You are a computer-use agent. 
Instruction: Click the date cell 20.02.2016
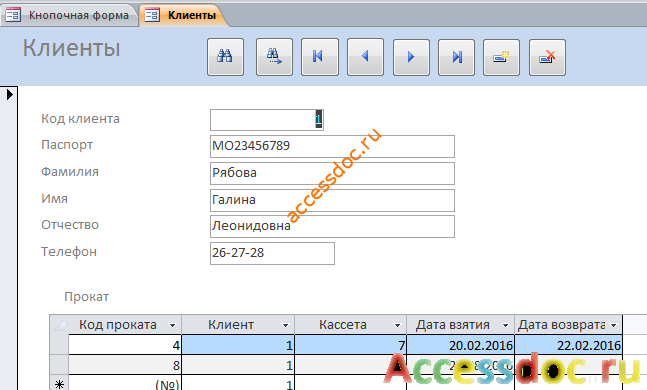pos(460,345)
